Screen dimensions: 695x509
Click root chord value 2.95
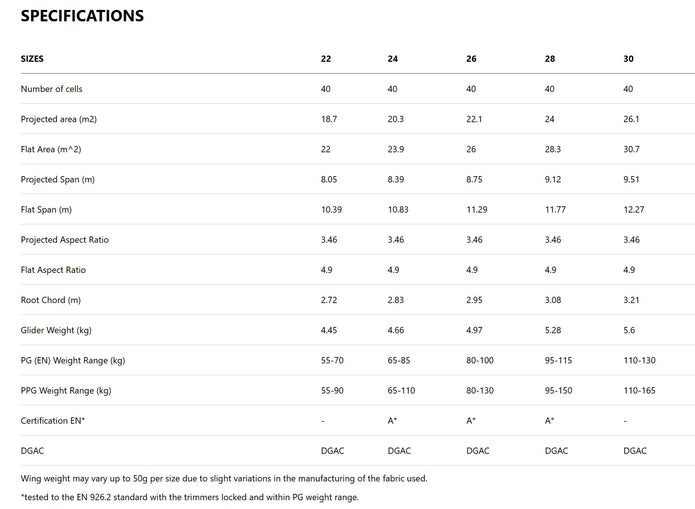[x=476, y=300]
